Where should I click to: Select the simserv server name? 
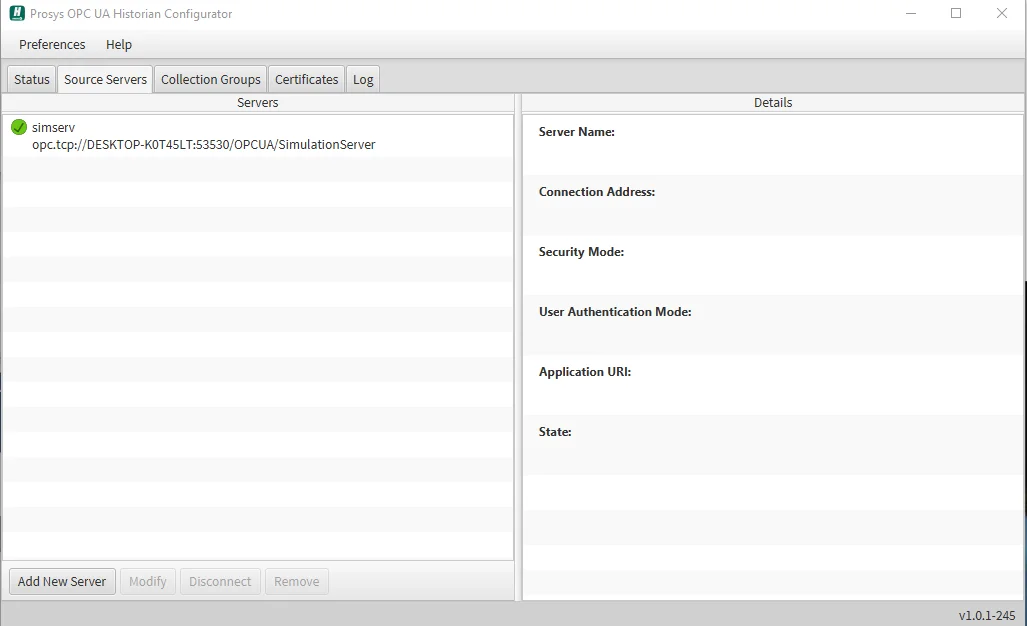pyautogui.click(x=54, y=128)
